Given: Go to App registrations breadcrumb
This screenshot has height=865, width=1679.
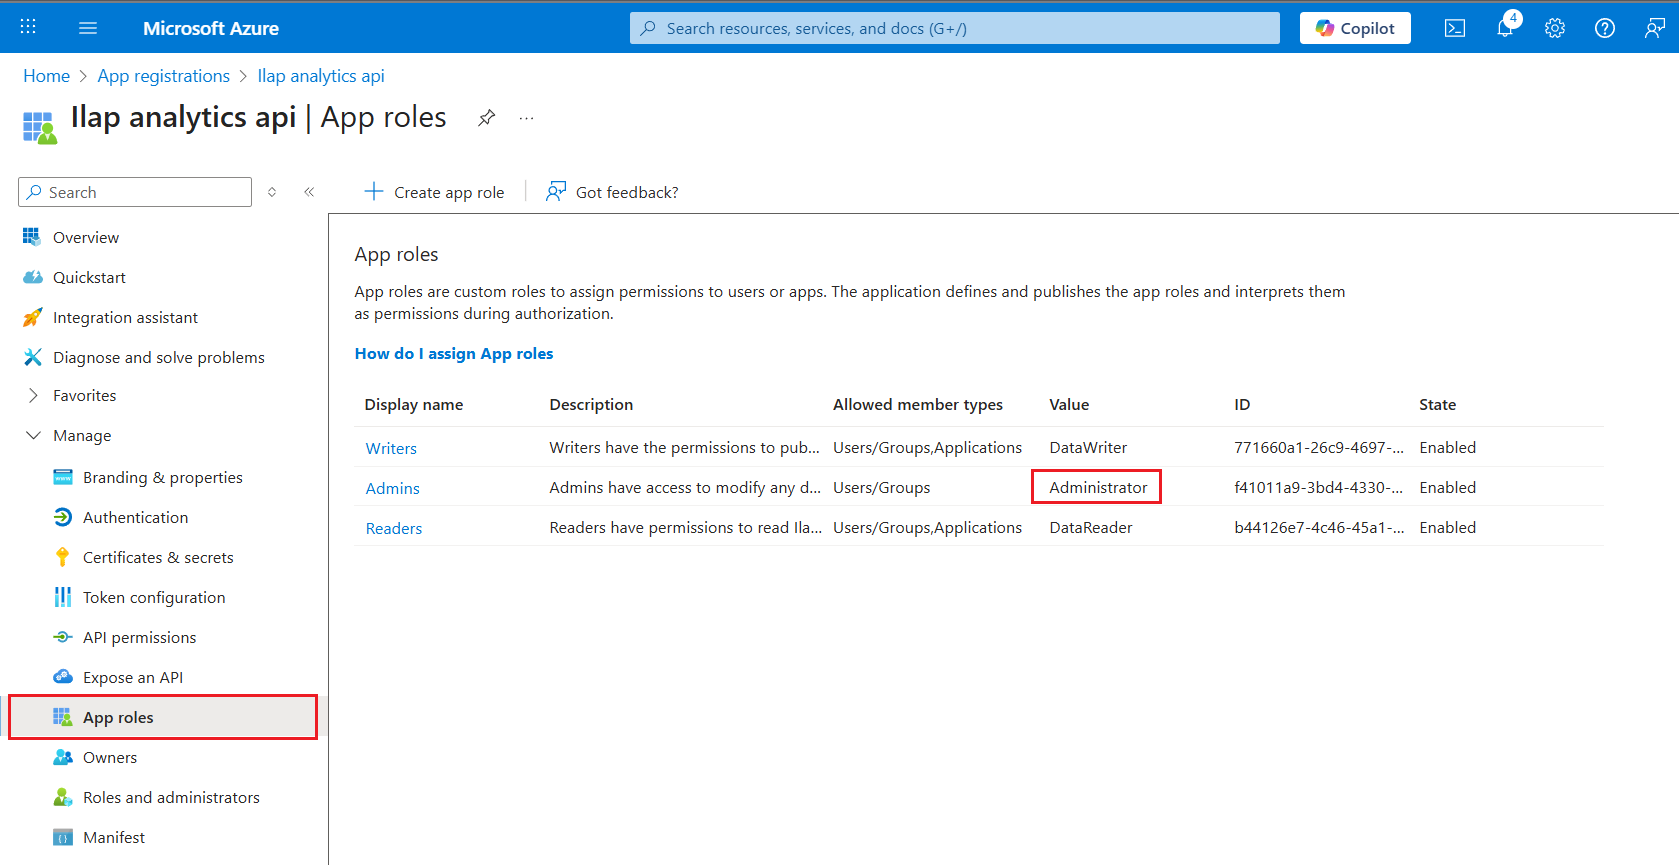Looking at the screenshot, I should click(x=164, y=76).
